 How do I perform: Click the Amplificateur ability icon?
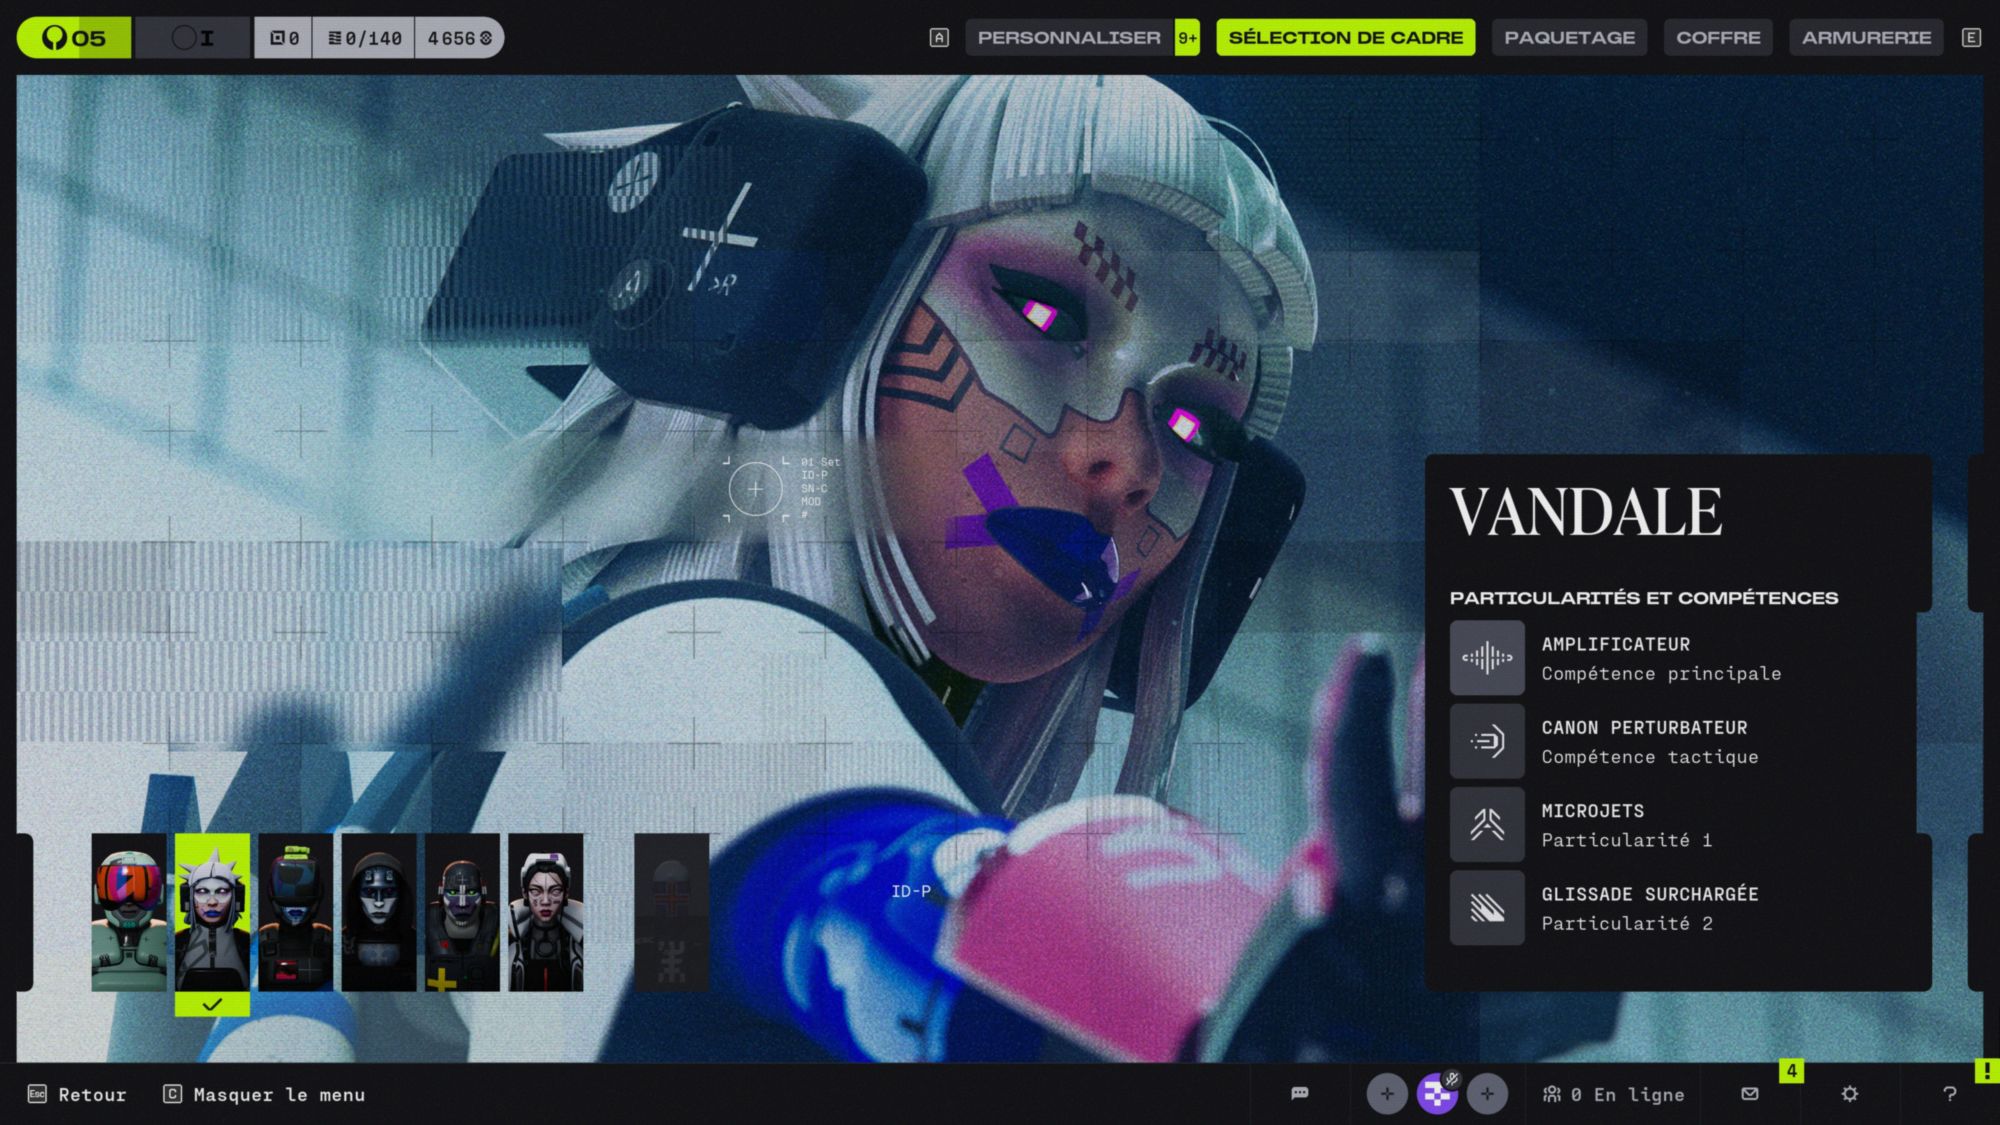pos(1487,658)
